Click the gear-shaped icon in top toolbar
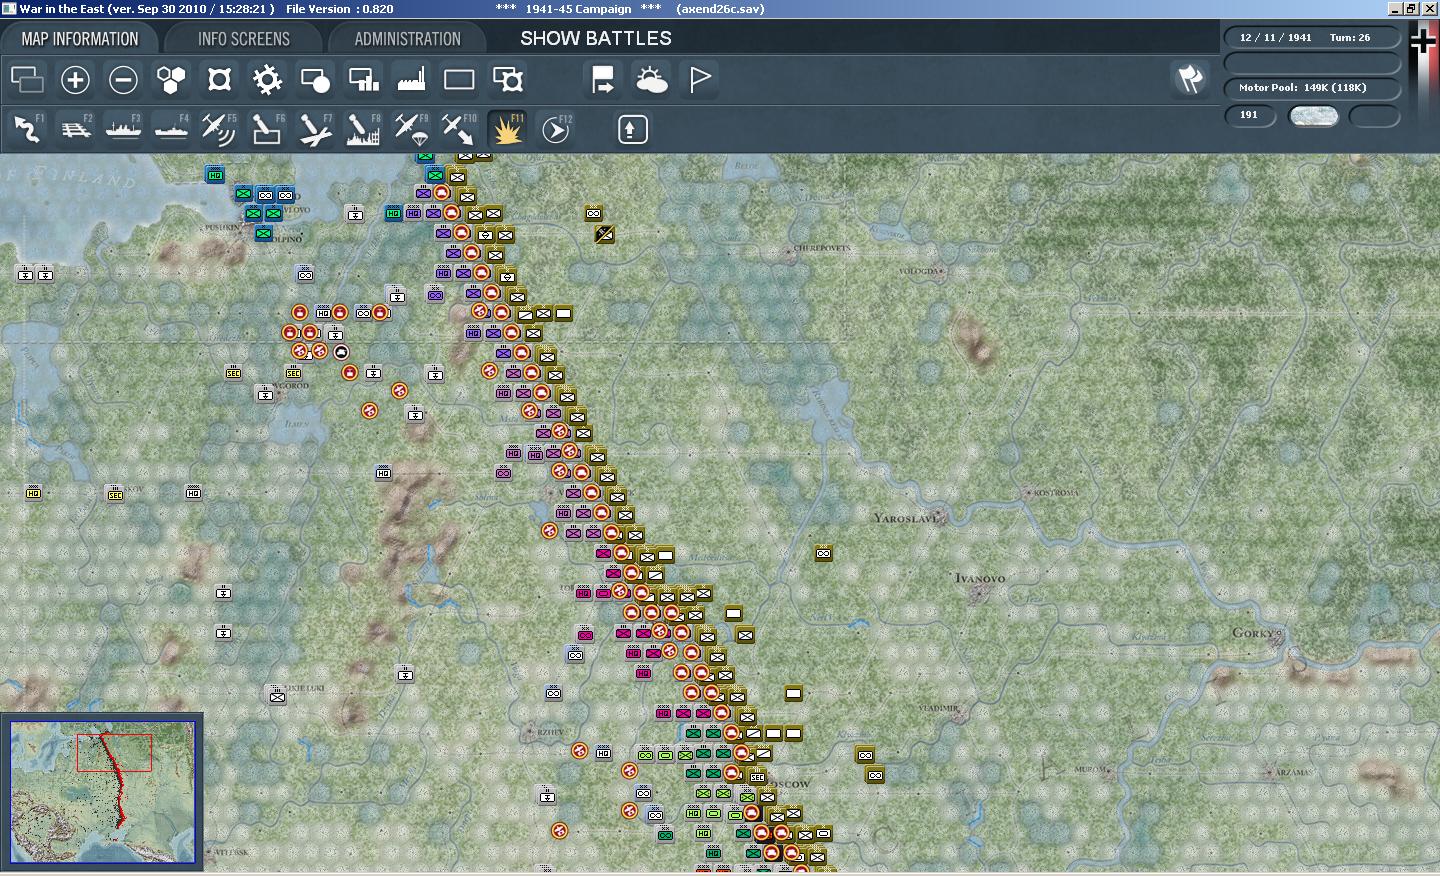 [267, 80]
